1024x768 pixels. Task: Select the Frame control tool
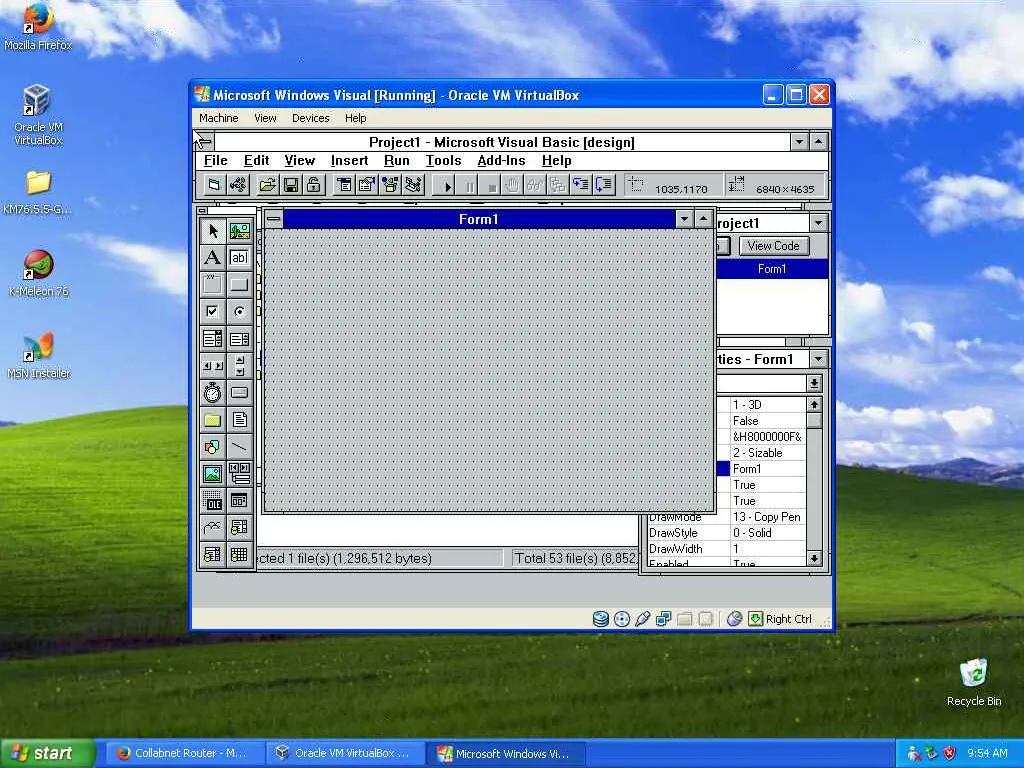(x=212, y=284)
